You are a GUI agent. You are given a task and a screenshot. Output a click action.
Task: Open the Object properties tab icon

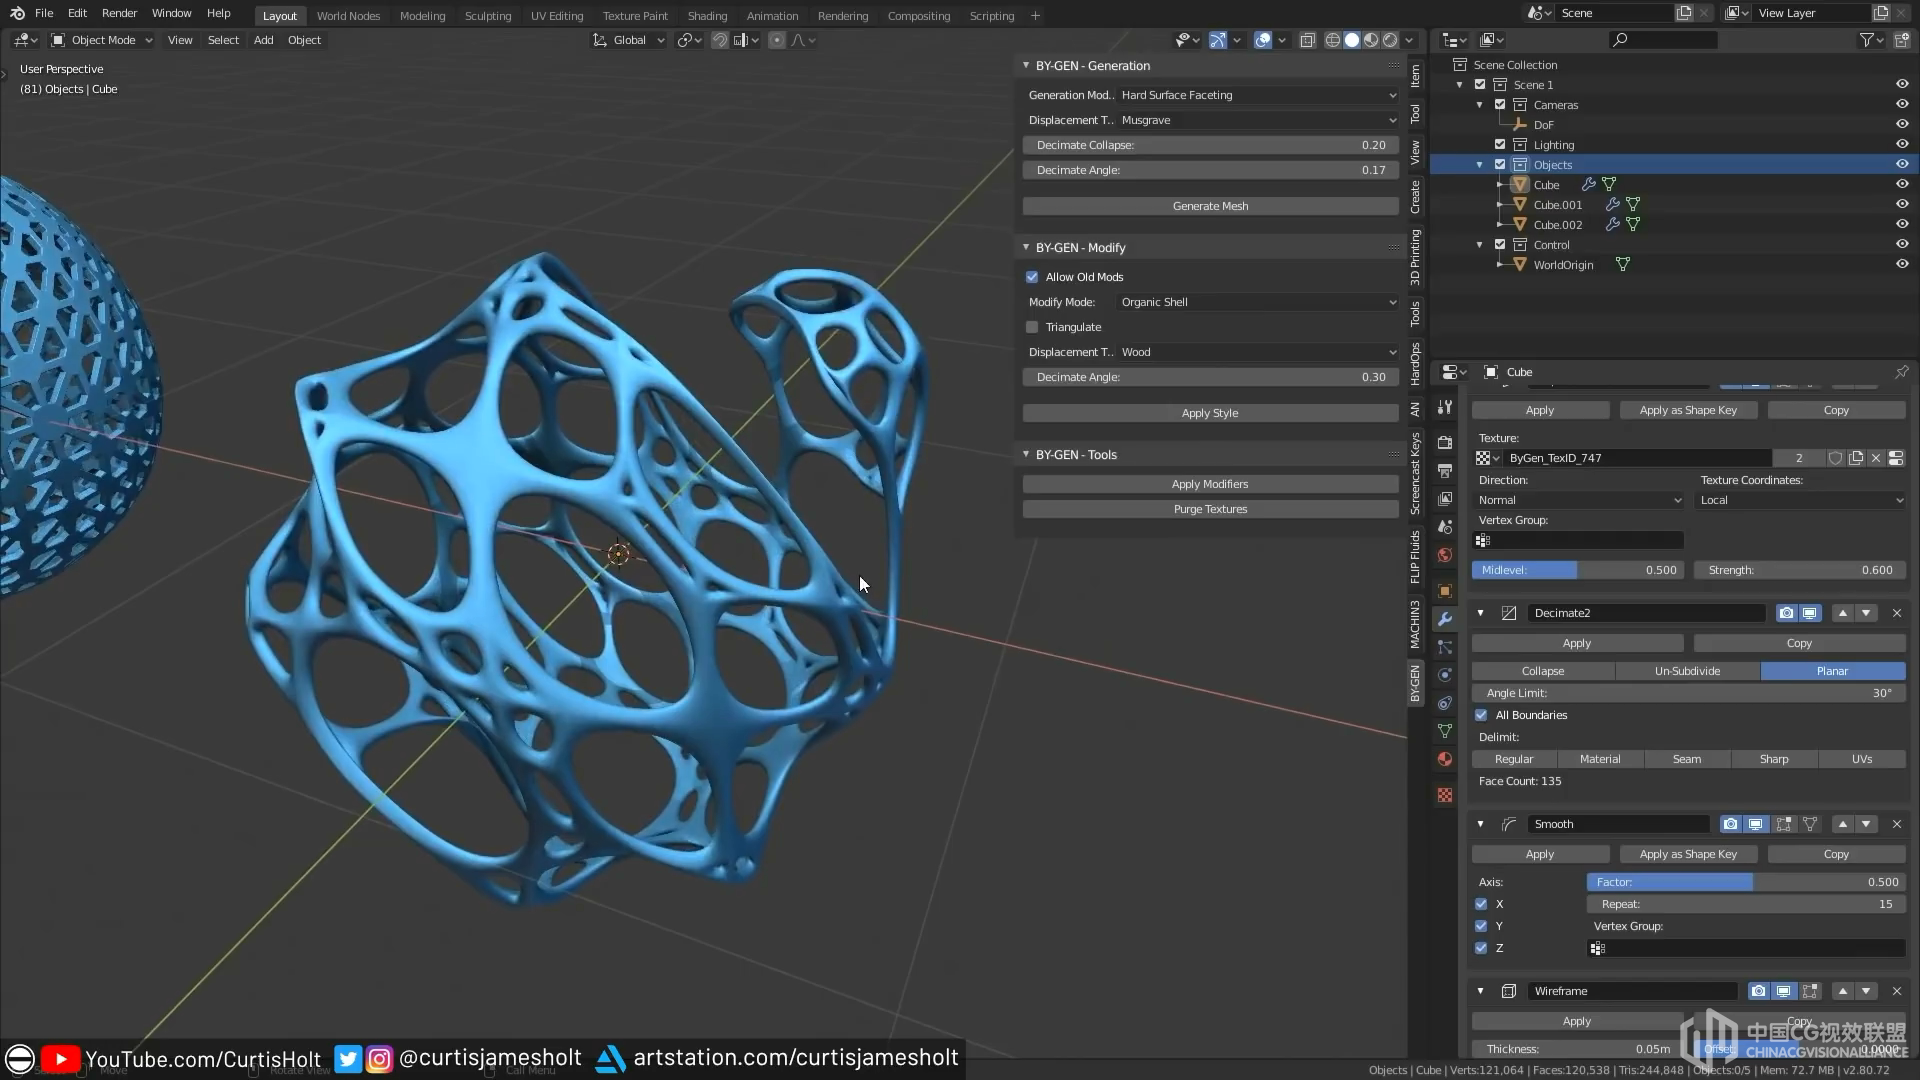point(1445,591)
